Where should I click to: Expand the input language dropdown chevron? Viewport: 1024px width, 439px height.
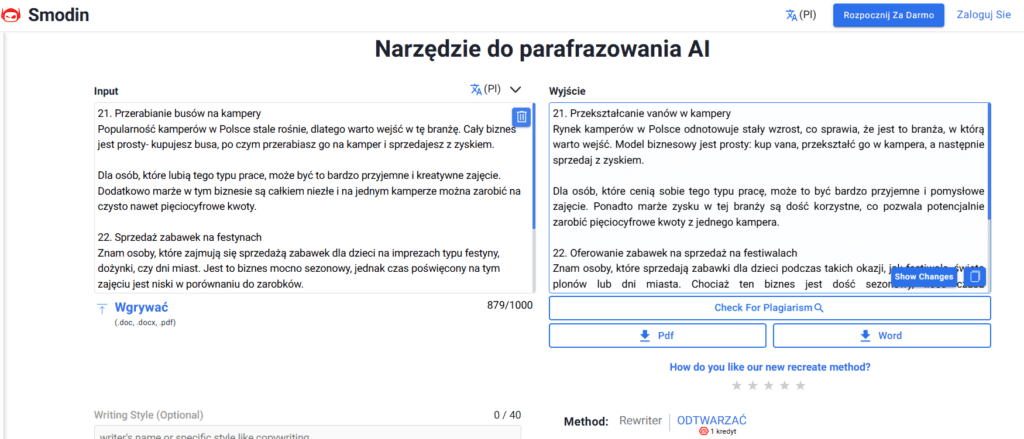click(x=516, y=89)
